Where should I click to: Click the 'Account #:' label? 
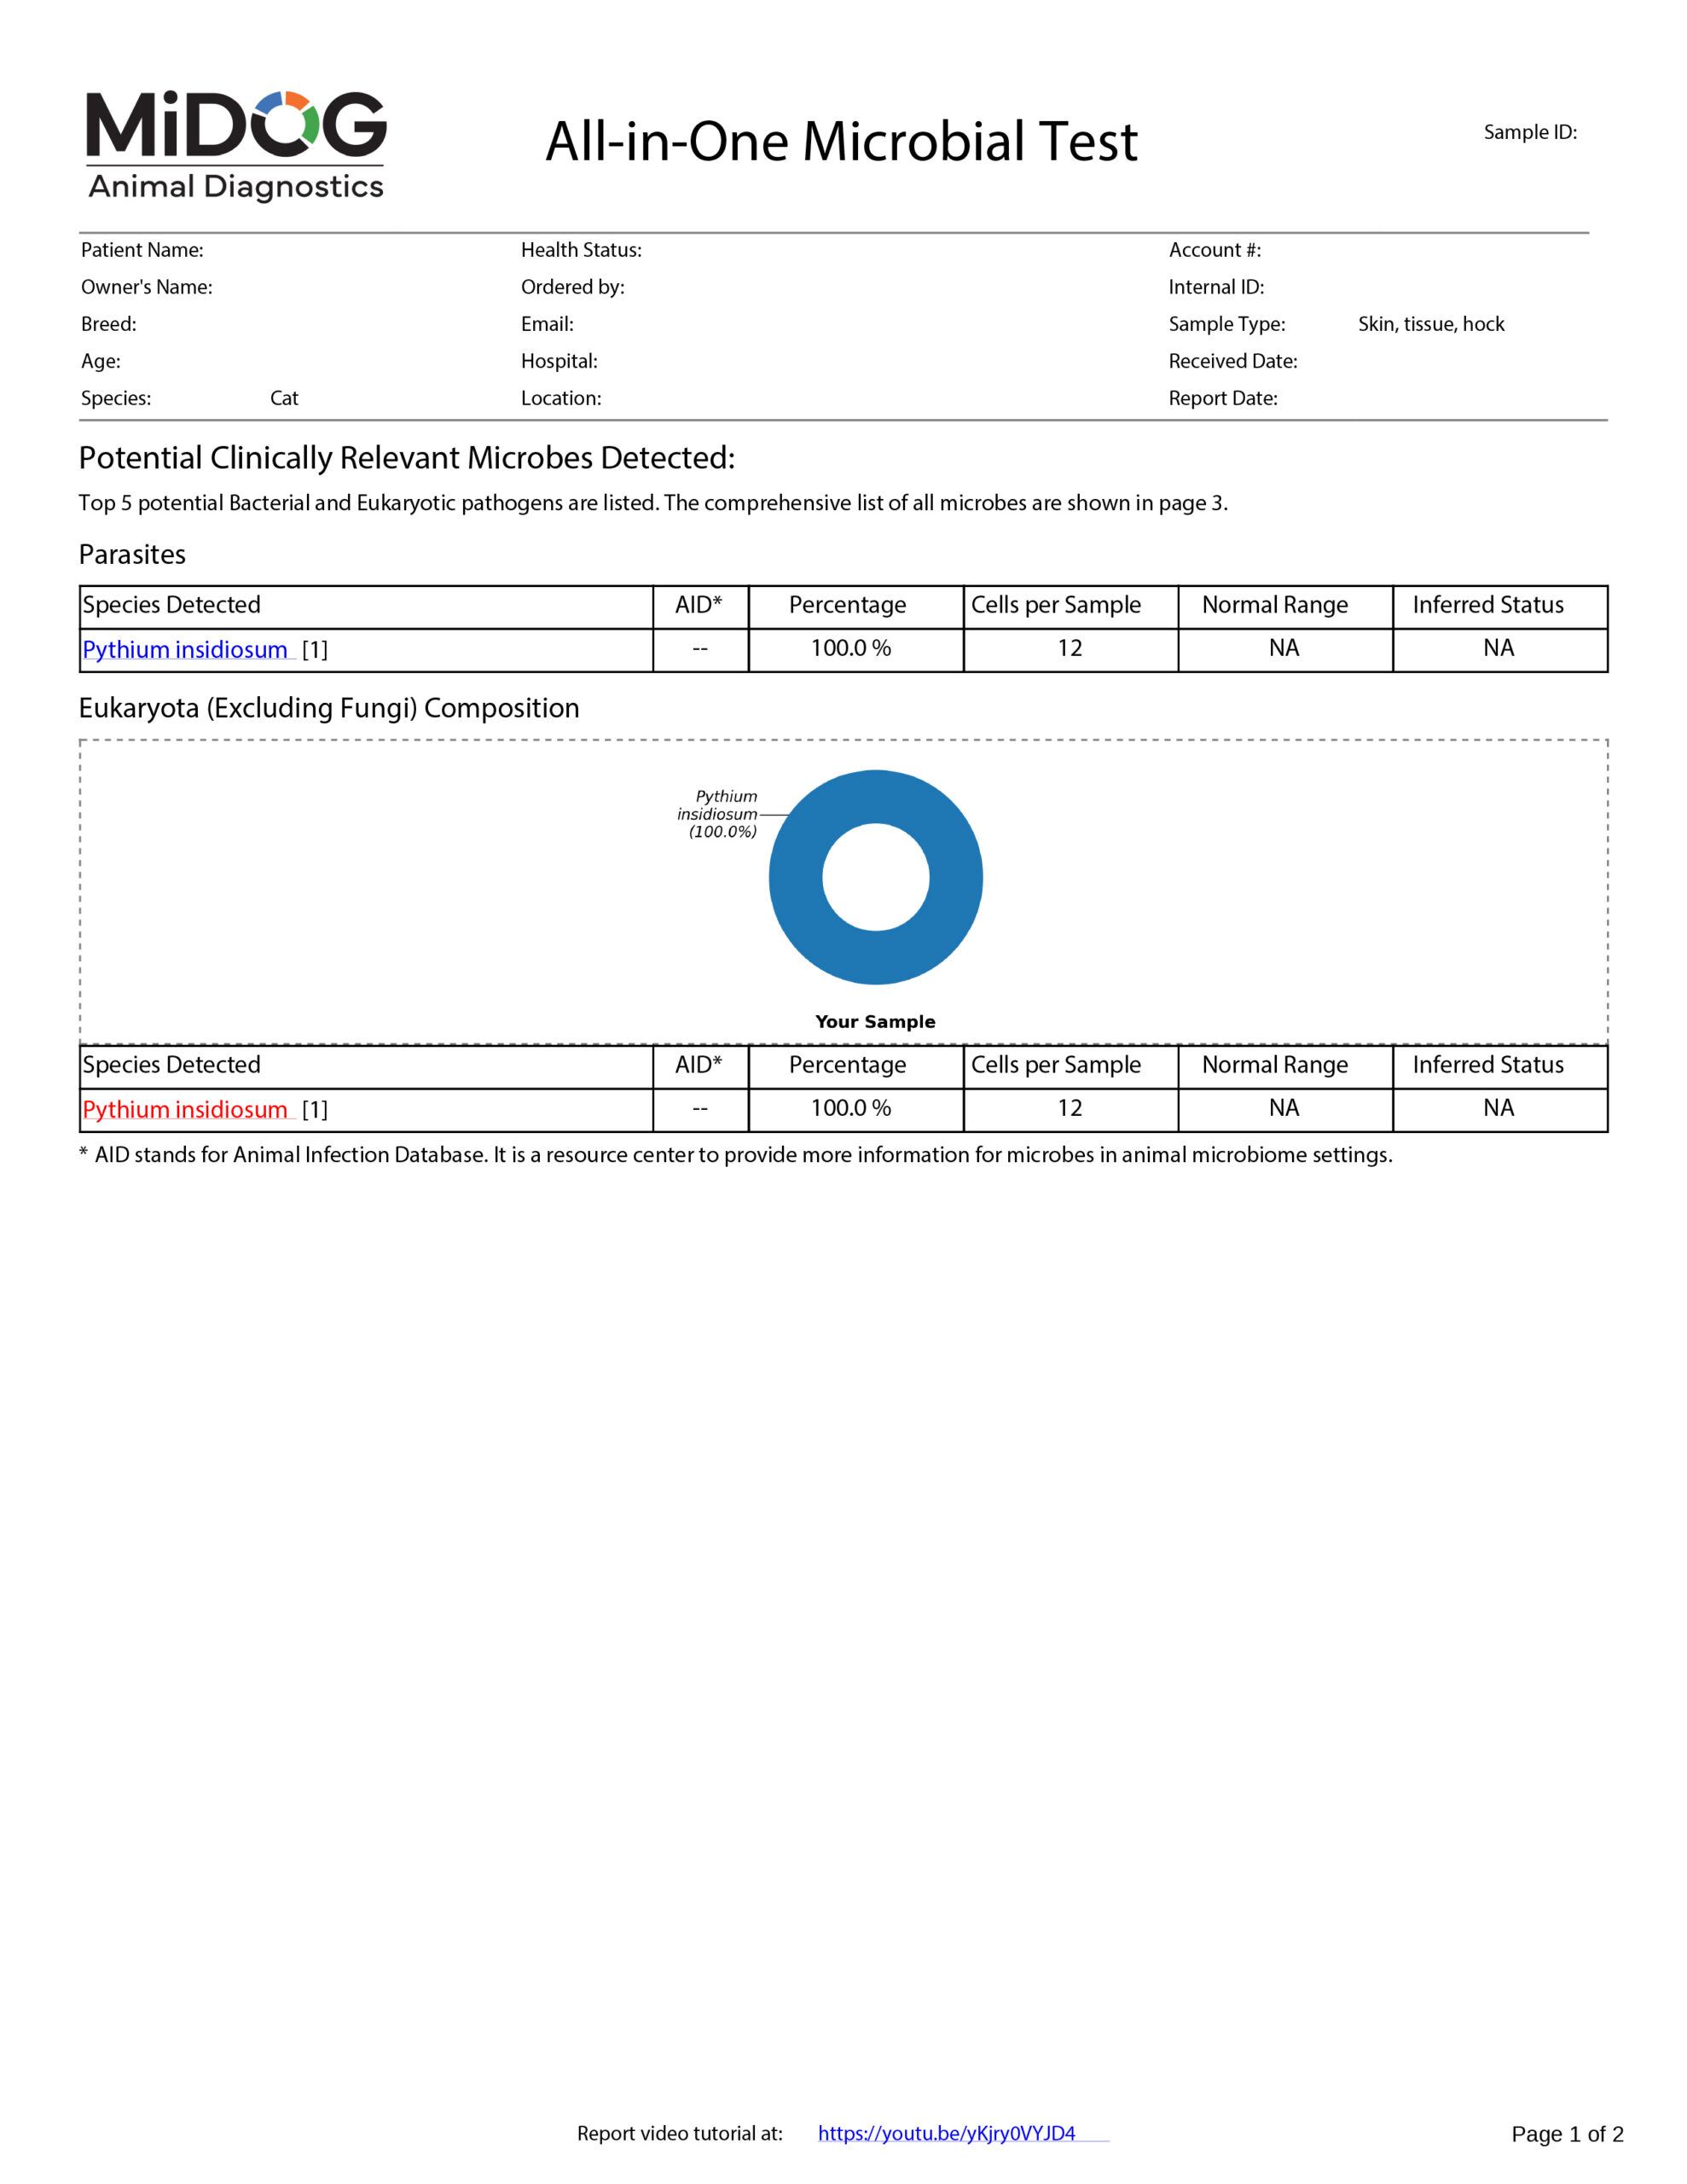click(x=1215, y=250)
